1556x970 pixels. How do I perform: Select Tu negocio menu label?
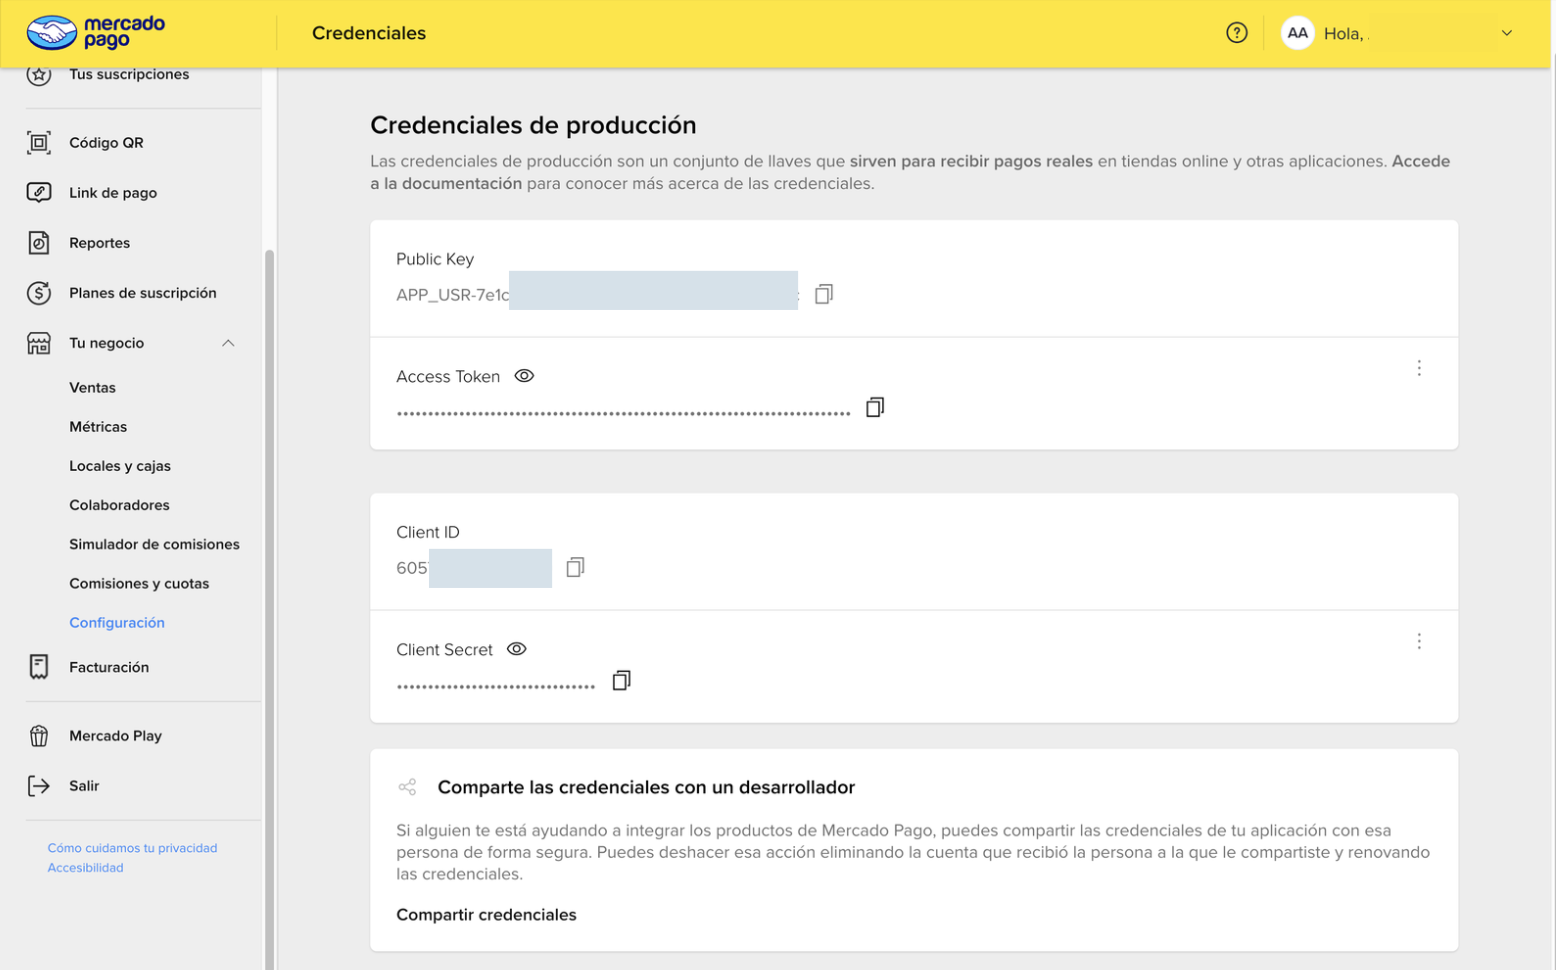click(x=106, y=343)
